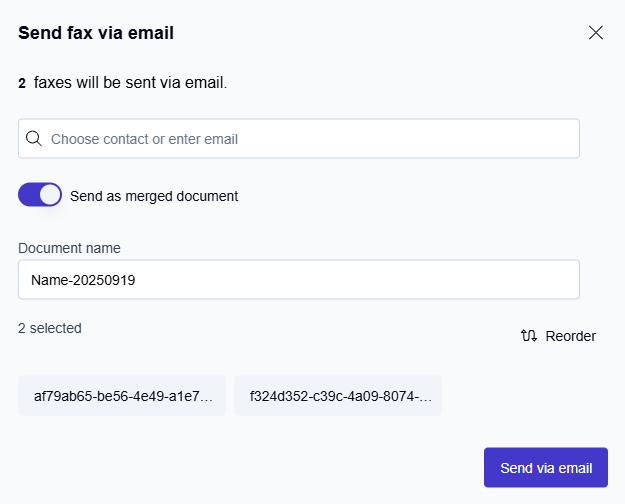Image resolution: width=625 pixels, height=504 pixels.
Task: Click the "faxes will be sent via email" message
Action: [x=131, y=83]
